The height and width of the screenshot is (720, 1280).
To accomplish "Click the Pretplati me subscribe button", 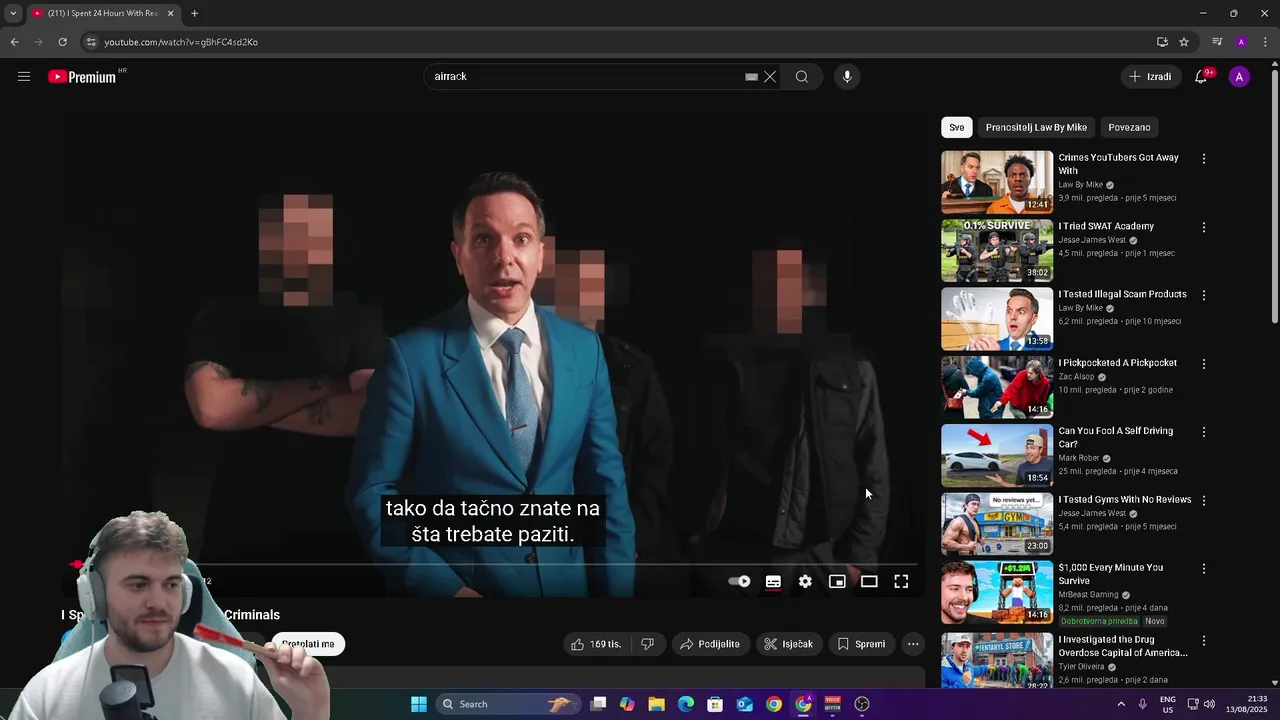I will tap(308, 644).
